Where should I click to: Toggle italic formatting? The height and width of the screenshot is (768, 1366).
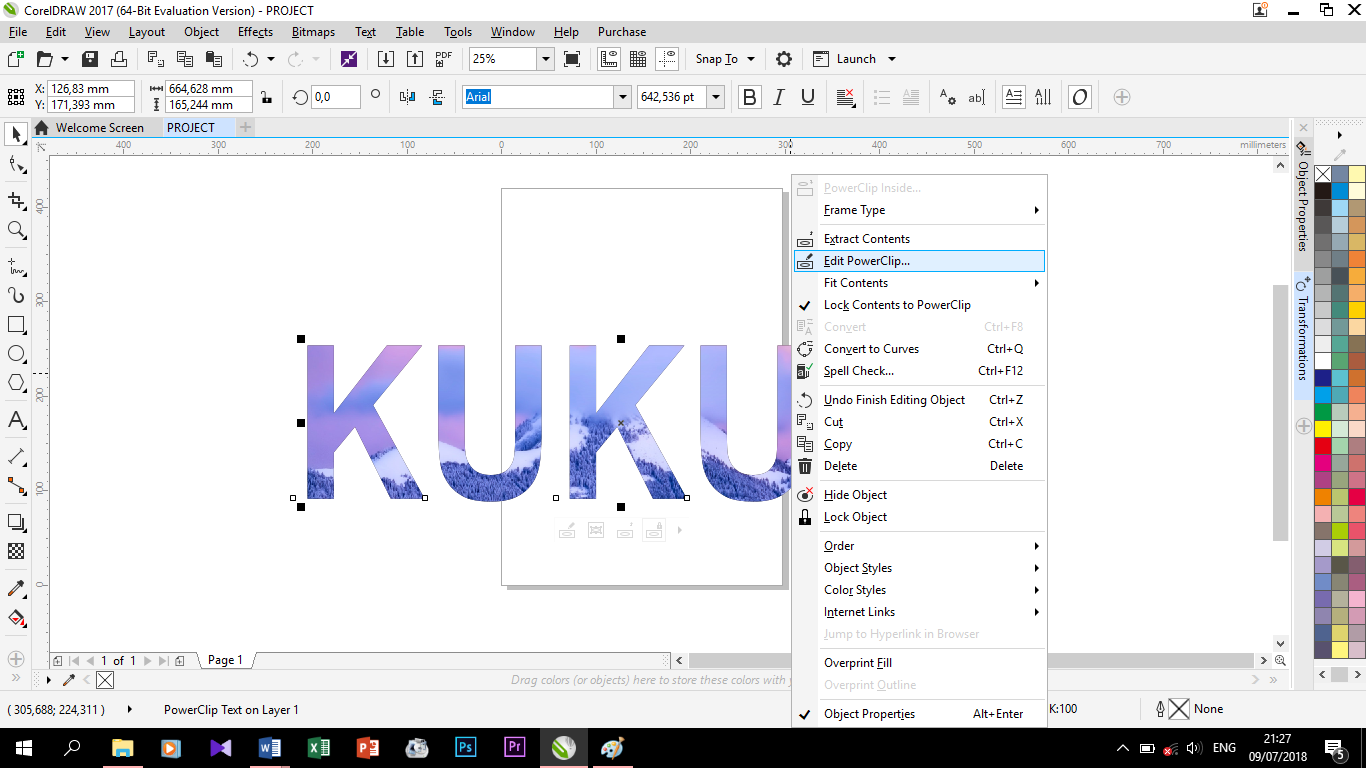click(x=777, y=97)
